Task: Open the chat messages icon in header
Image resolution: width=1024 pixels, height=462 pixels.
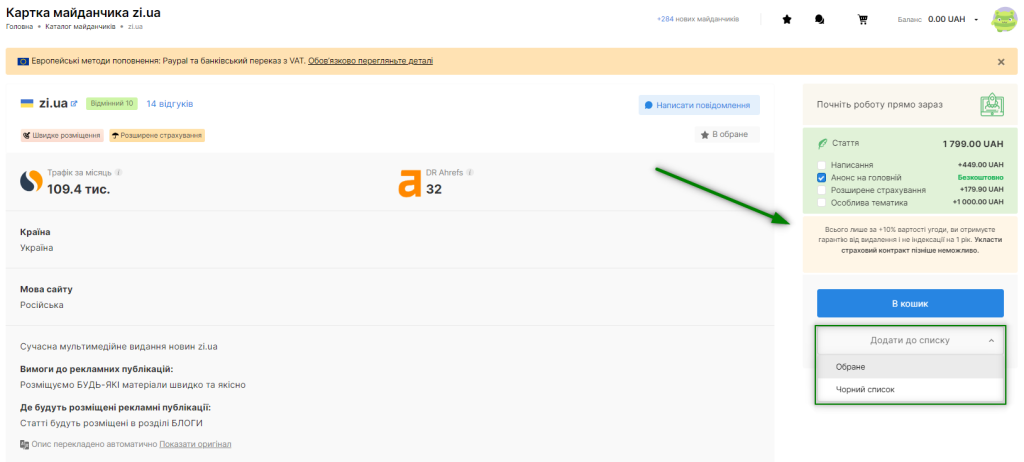Action: [820, 19]
